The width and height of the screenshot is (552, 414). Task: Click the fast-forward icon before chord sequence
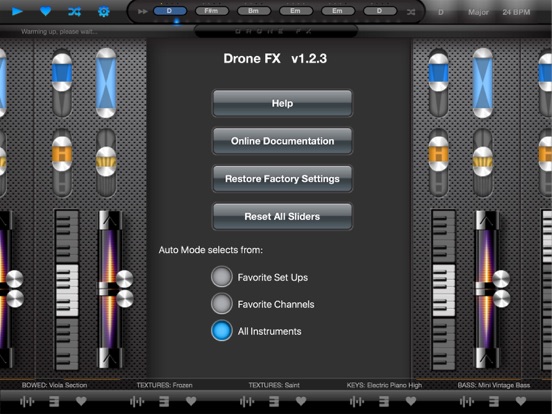(143, 12)
